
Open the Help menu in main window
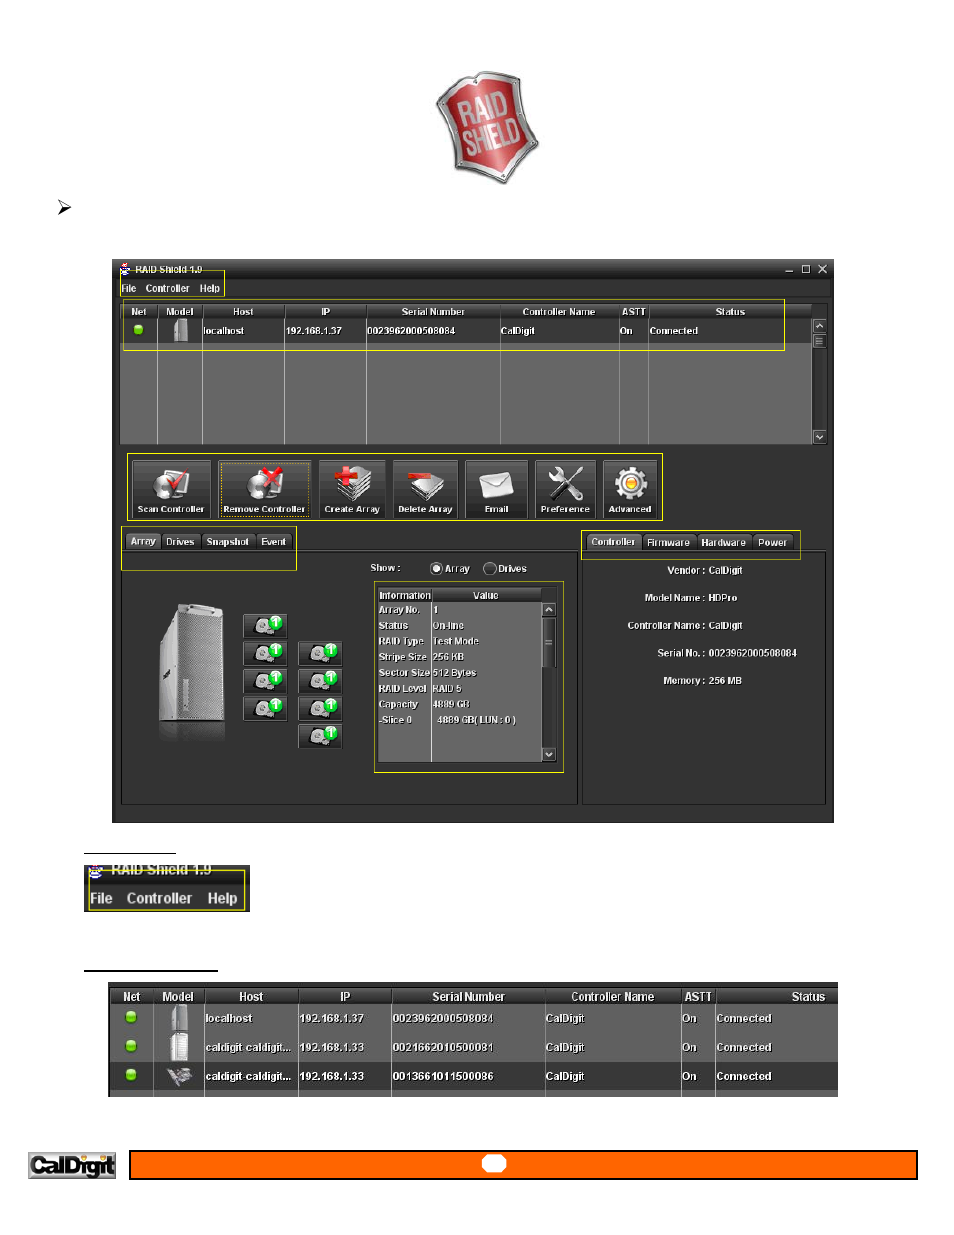click(210, 288)
